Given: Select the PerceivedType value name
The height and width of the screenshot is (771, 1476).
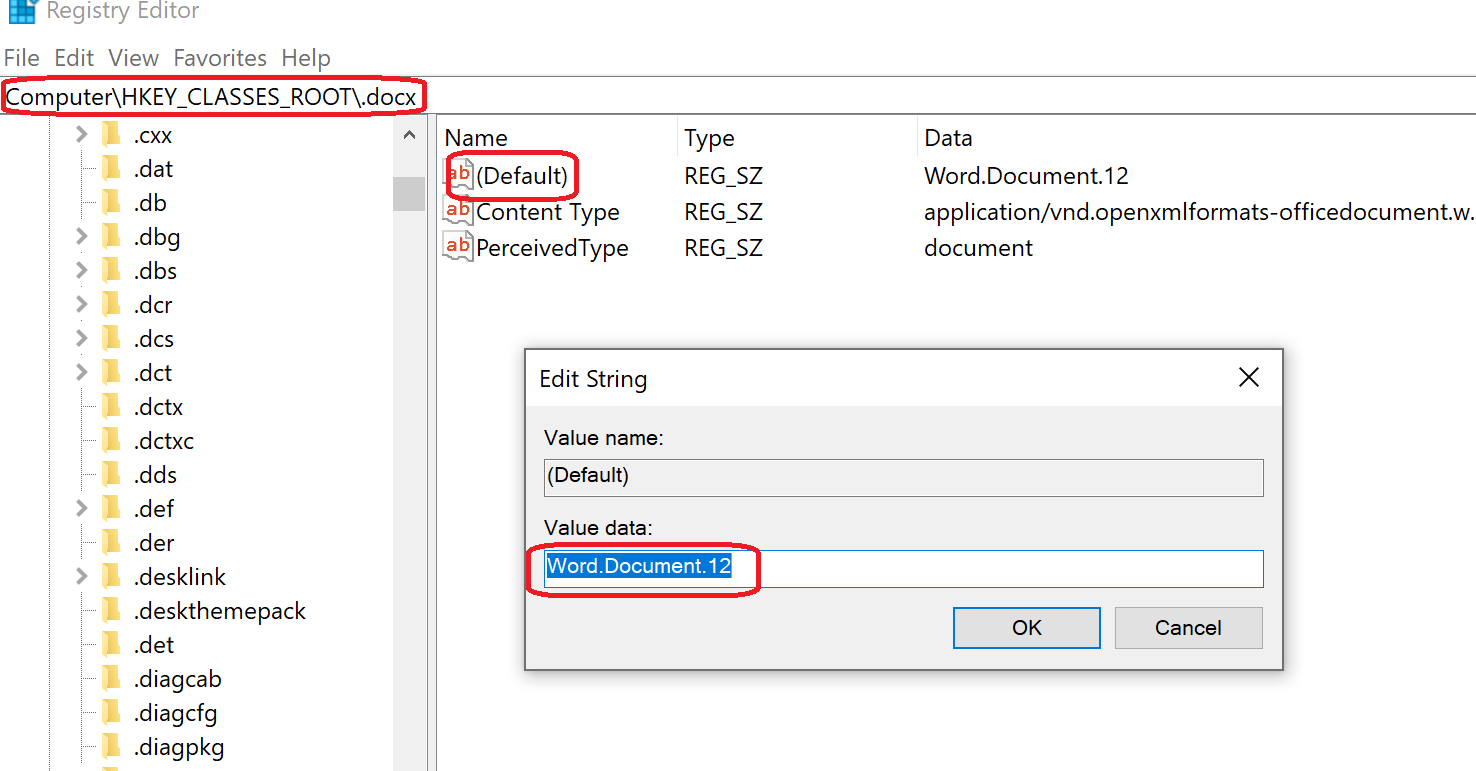Looking at the screenshot, I should click(x=552, y=248).
